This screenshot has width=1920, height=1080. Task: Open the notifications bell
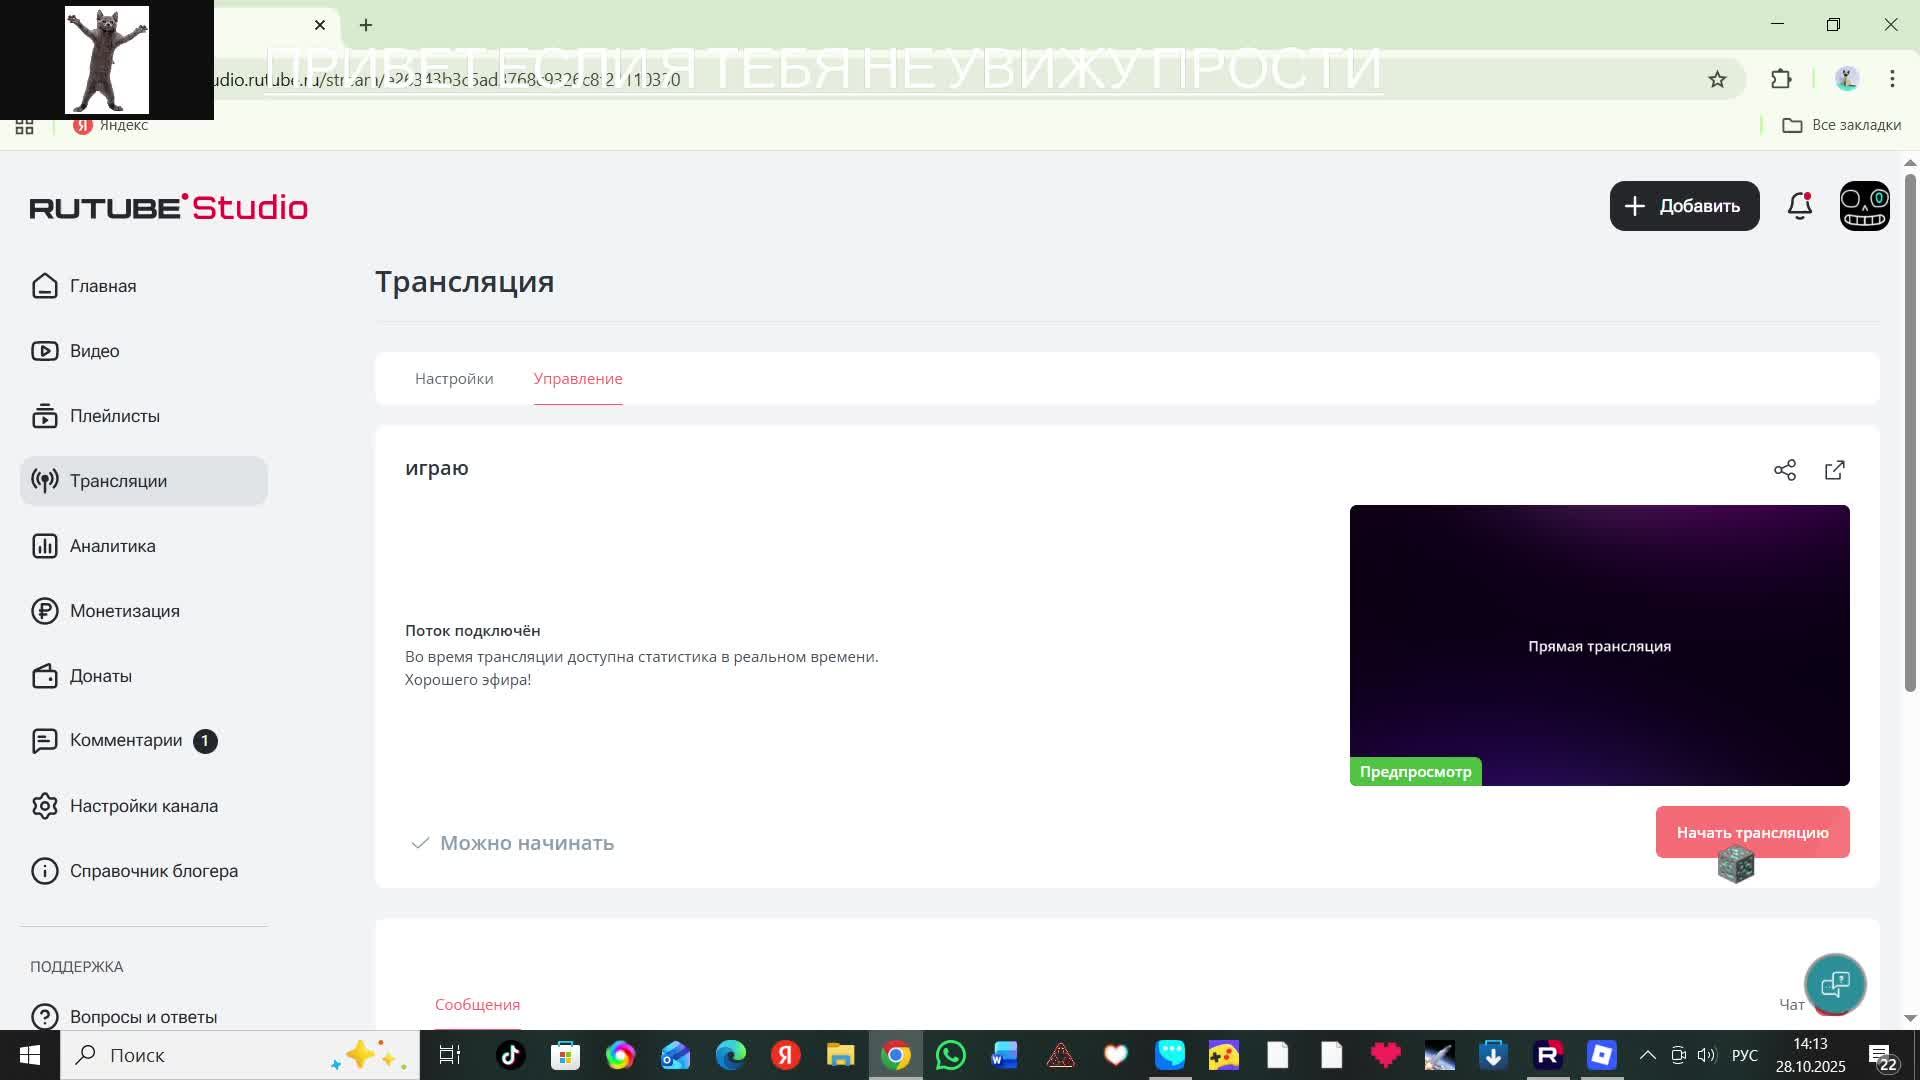tap(1800, 206)
